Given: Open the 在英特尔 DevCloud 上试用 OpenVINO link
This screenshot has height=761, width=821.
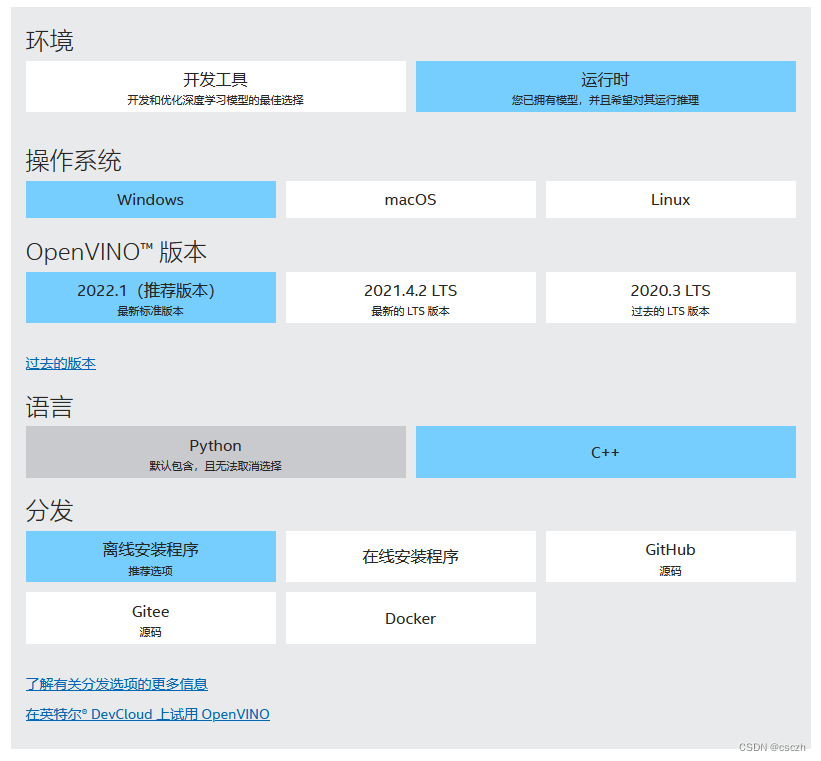Looking at the screenshot, I should (148, 714).
